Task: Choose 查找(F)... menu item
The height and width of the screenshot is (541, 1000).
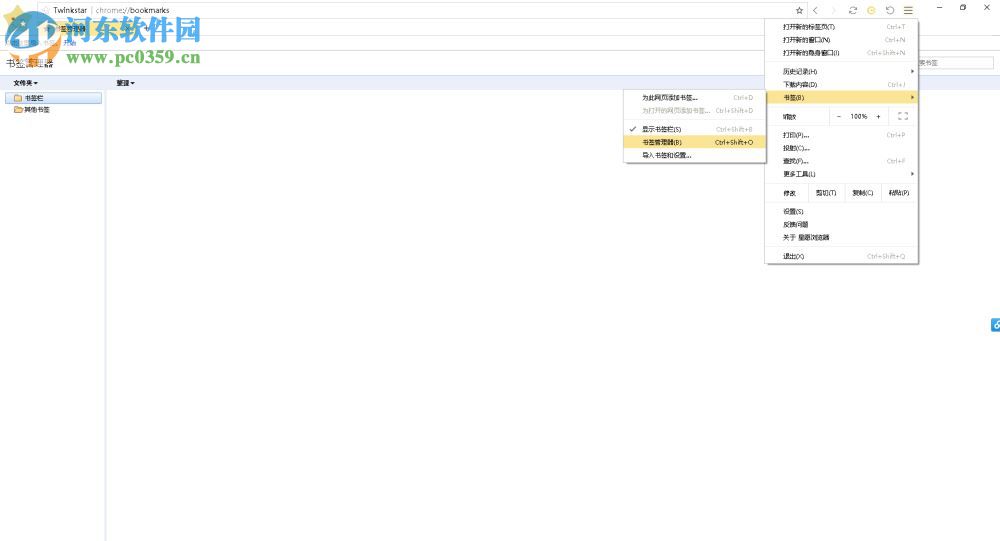Action: click(x=841, y=161)
